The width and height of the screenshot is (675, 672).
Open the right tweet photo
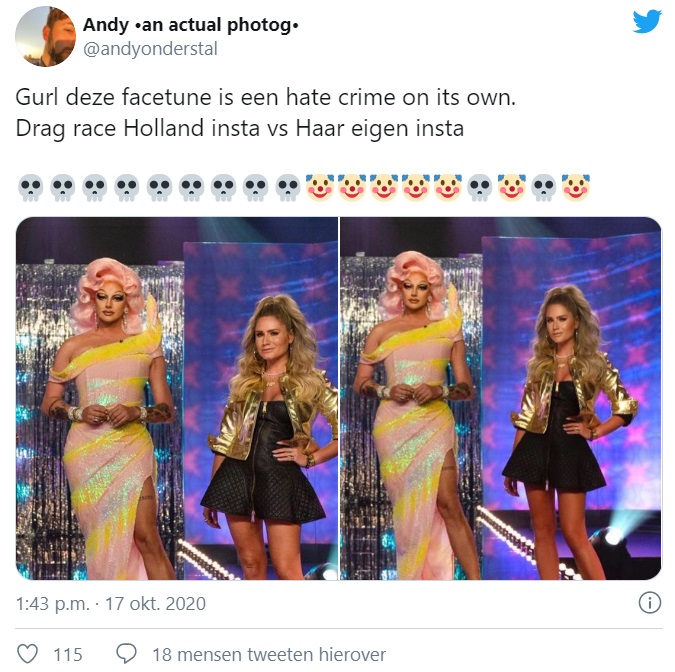pos(501,399)
